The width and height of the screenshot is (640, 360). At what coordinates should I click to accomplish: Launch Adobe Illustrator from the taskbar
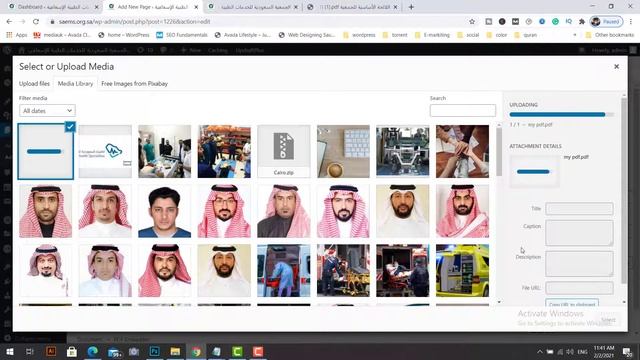point(51,351)
